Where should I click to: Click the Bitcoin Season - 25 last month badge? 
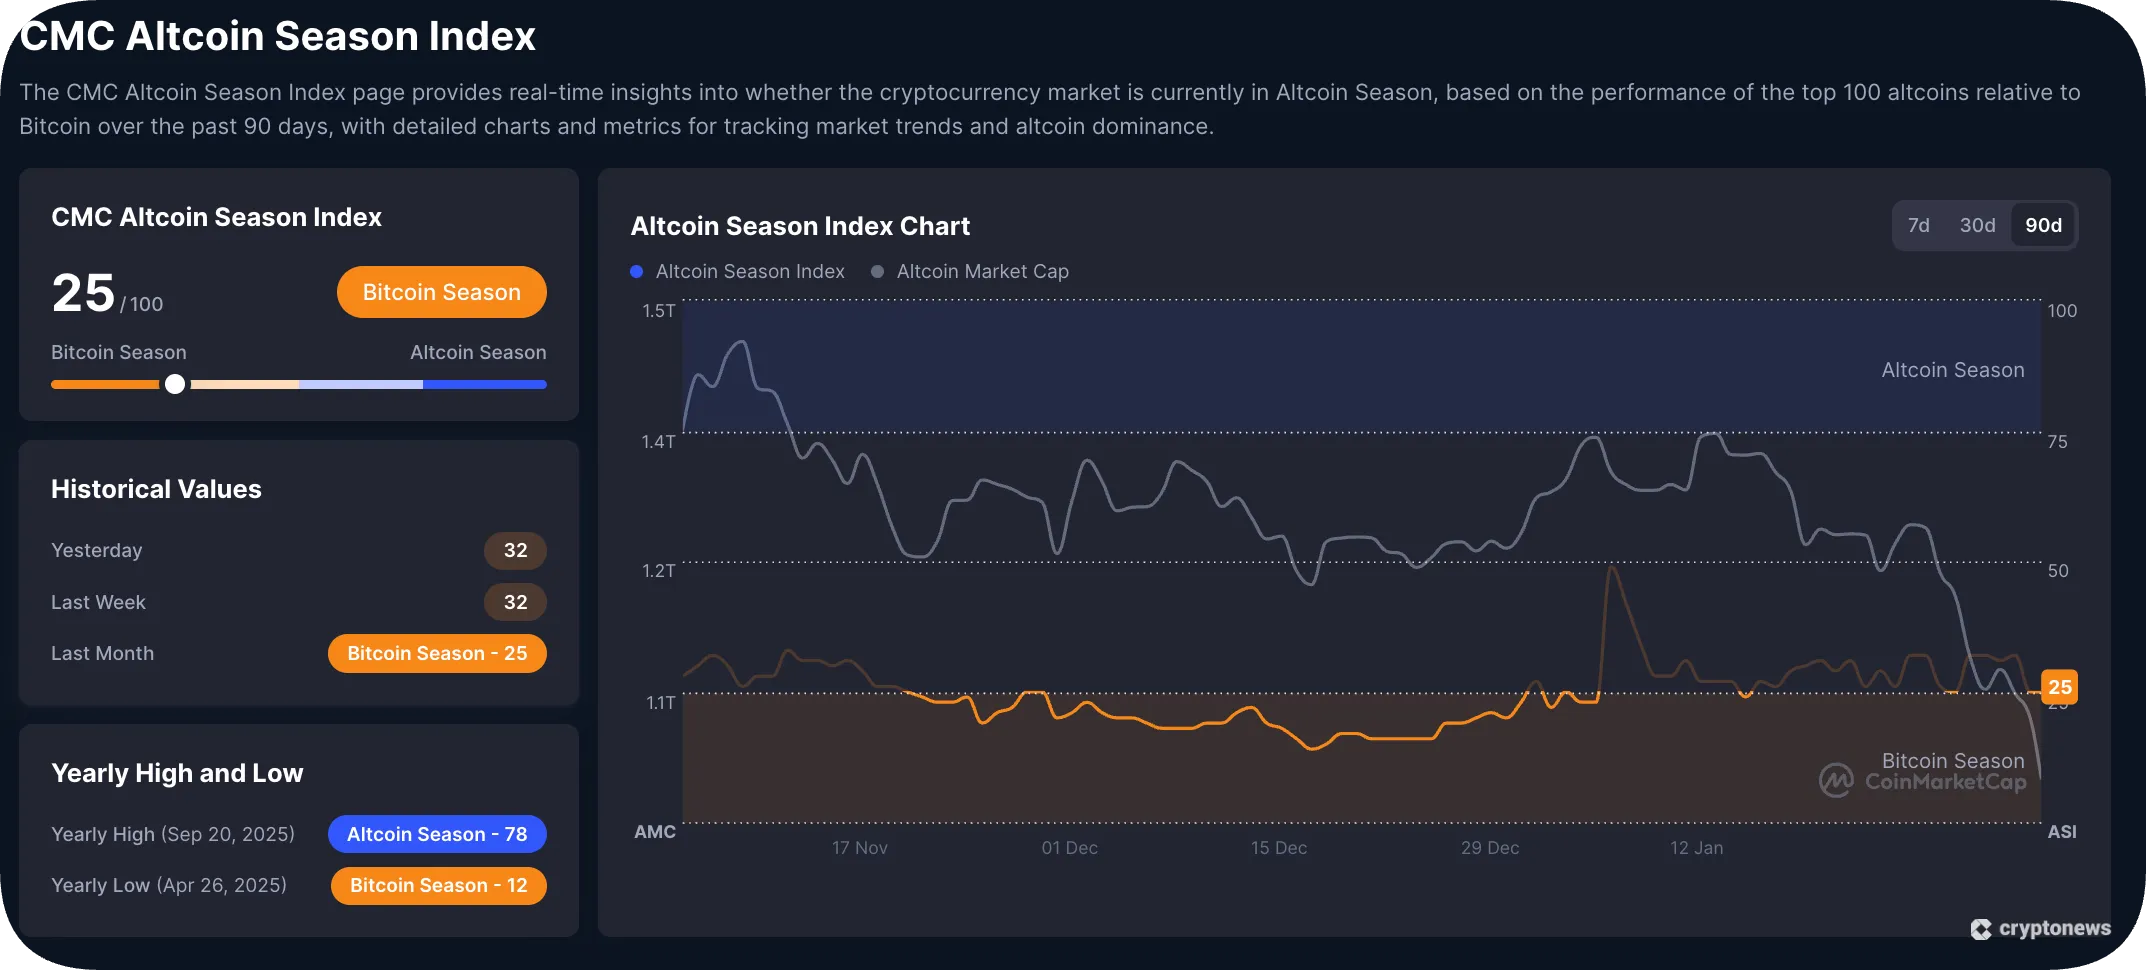(x=437, y=653)
